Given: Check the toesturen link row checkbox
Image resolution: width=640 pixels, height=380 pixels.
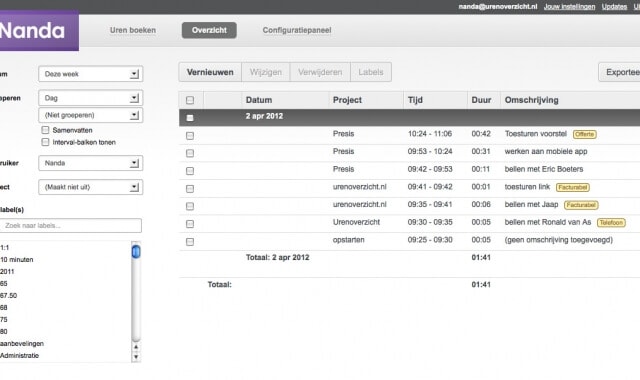Looking at the screenshot, I should coord(190,189).
